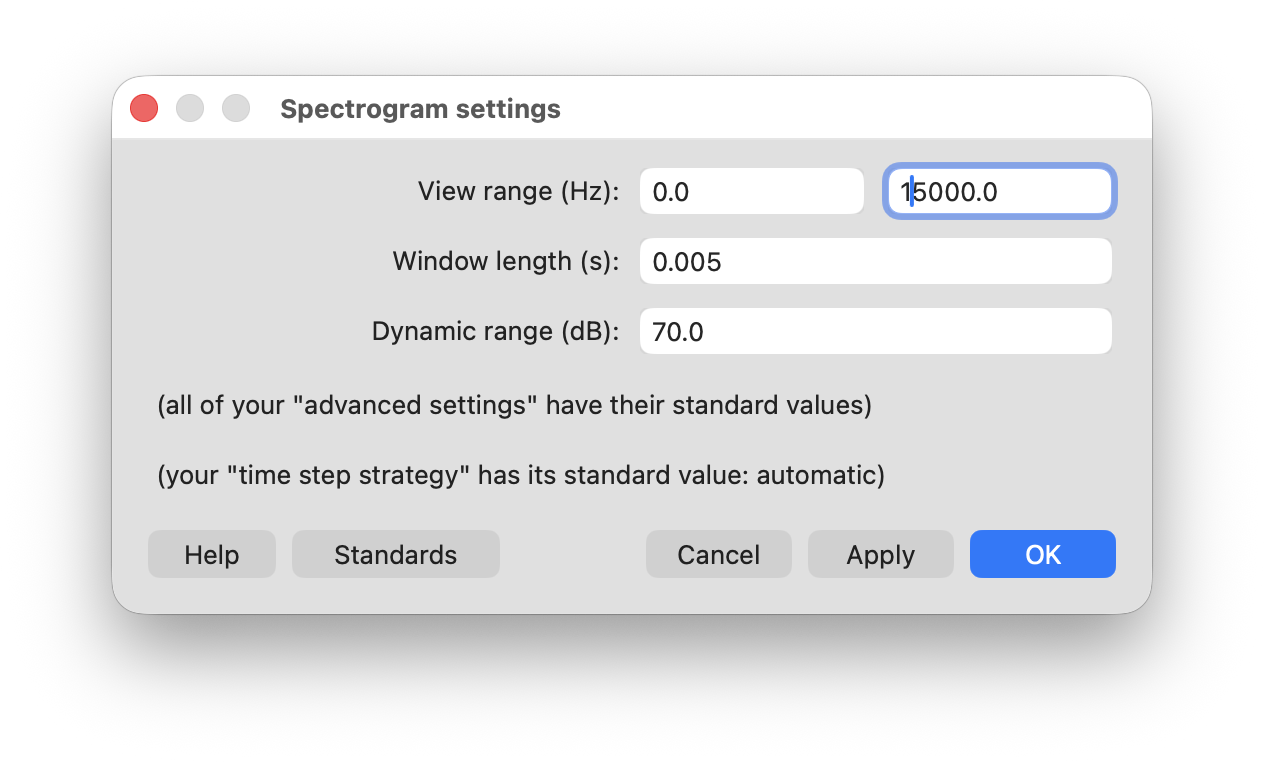The height and width of the screenshot is (762, 1264).
Task: Apply the spectrogram settings
Action: click(880, 554)
